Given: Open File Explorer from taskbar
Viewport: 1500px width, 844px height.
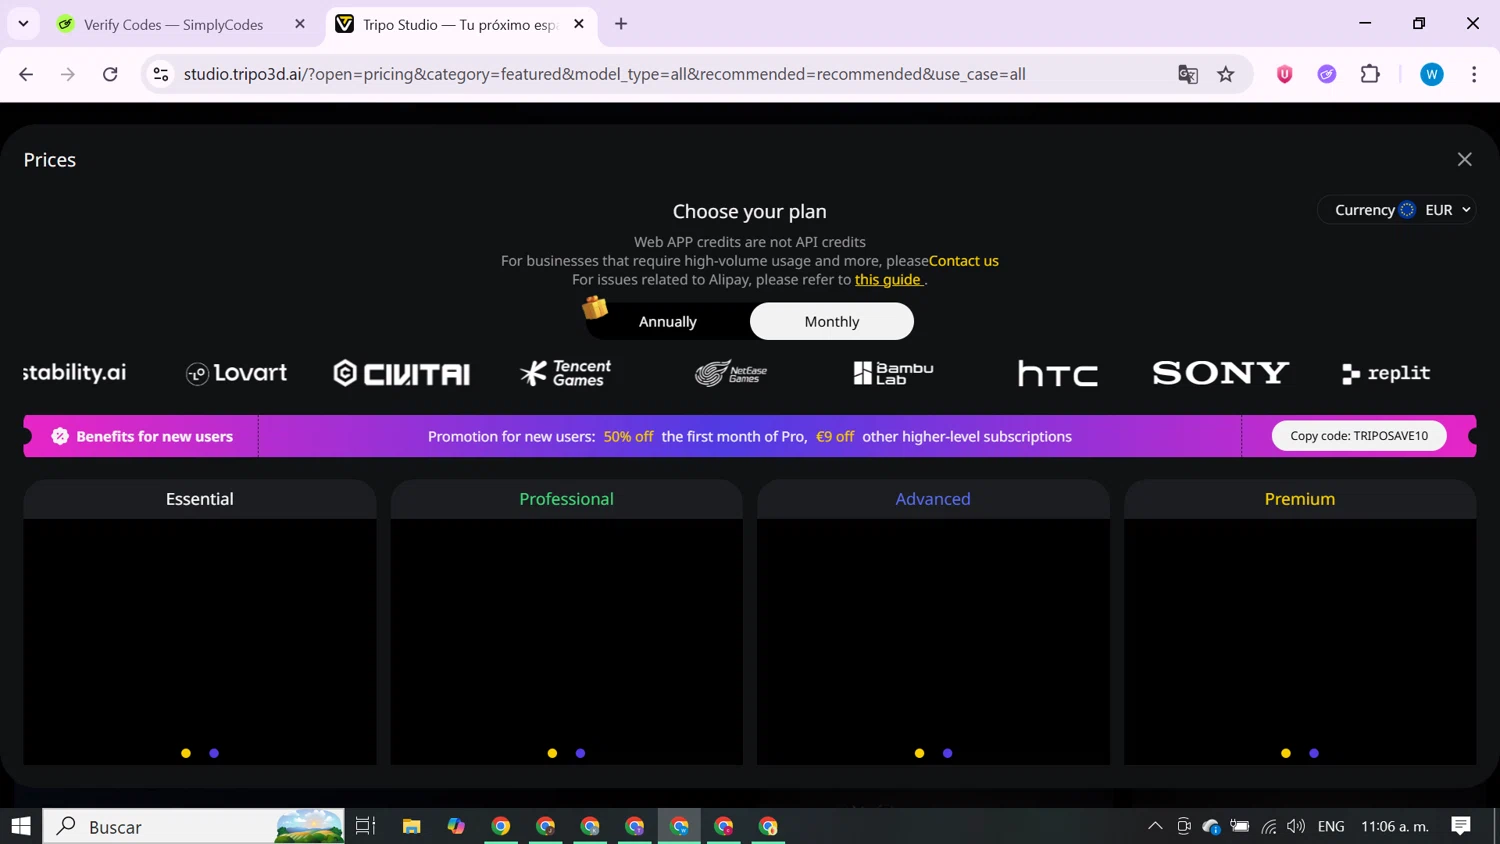Looking at the screenshot, I should coord(411,826).
